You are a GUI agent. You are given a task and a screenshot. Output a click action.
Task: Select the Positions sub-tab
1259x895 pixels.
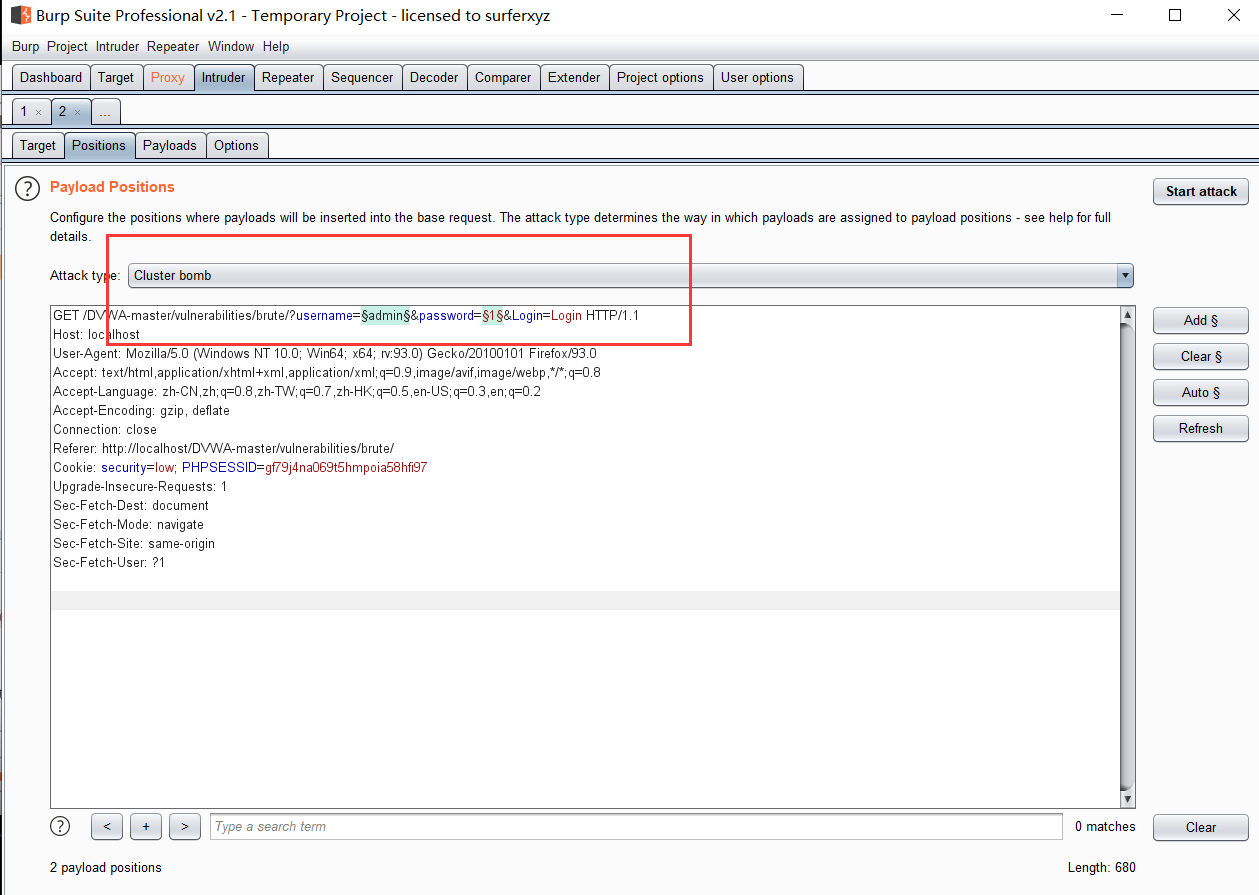pos(99,146)
